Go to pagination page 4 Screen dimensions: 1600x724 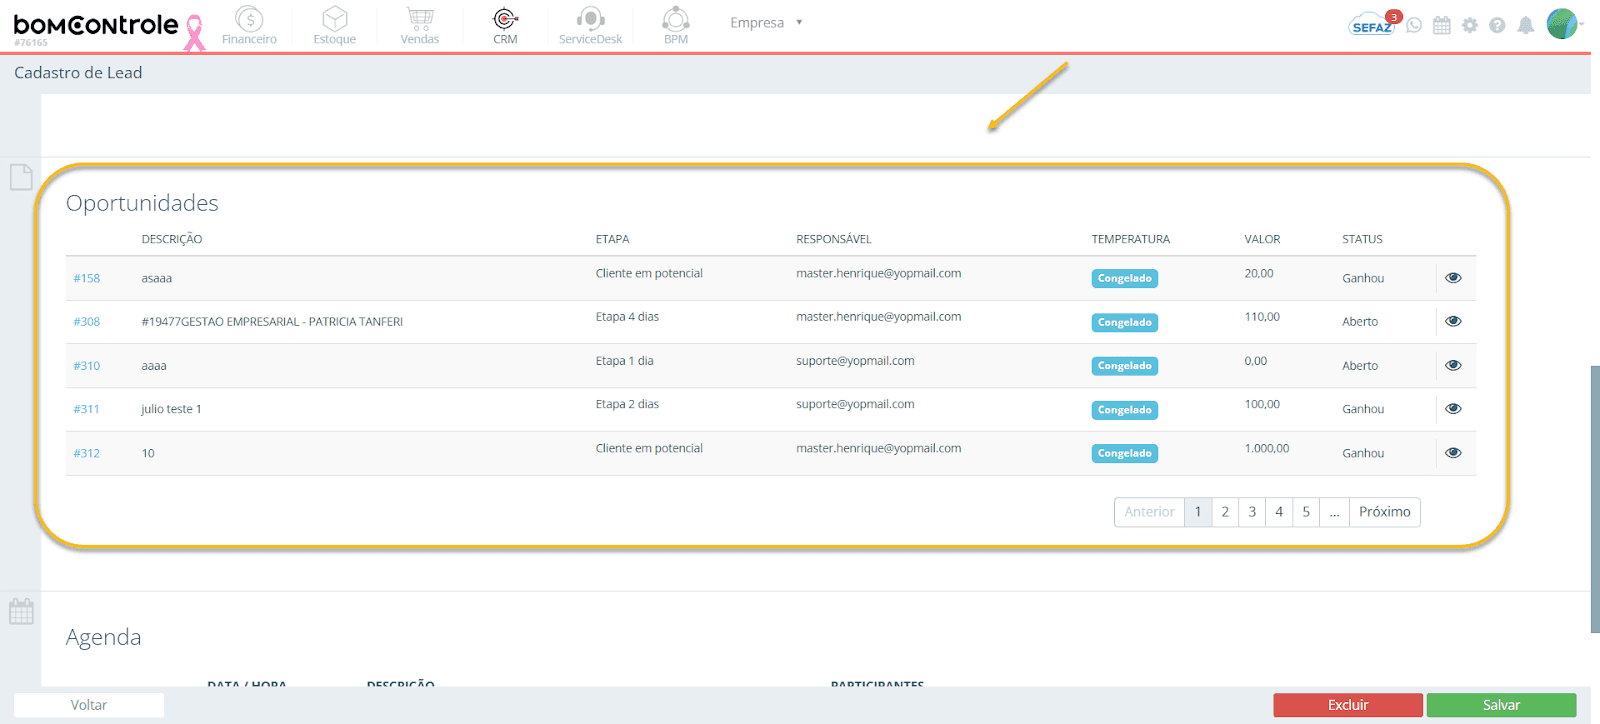(x=1279, y=512)
